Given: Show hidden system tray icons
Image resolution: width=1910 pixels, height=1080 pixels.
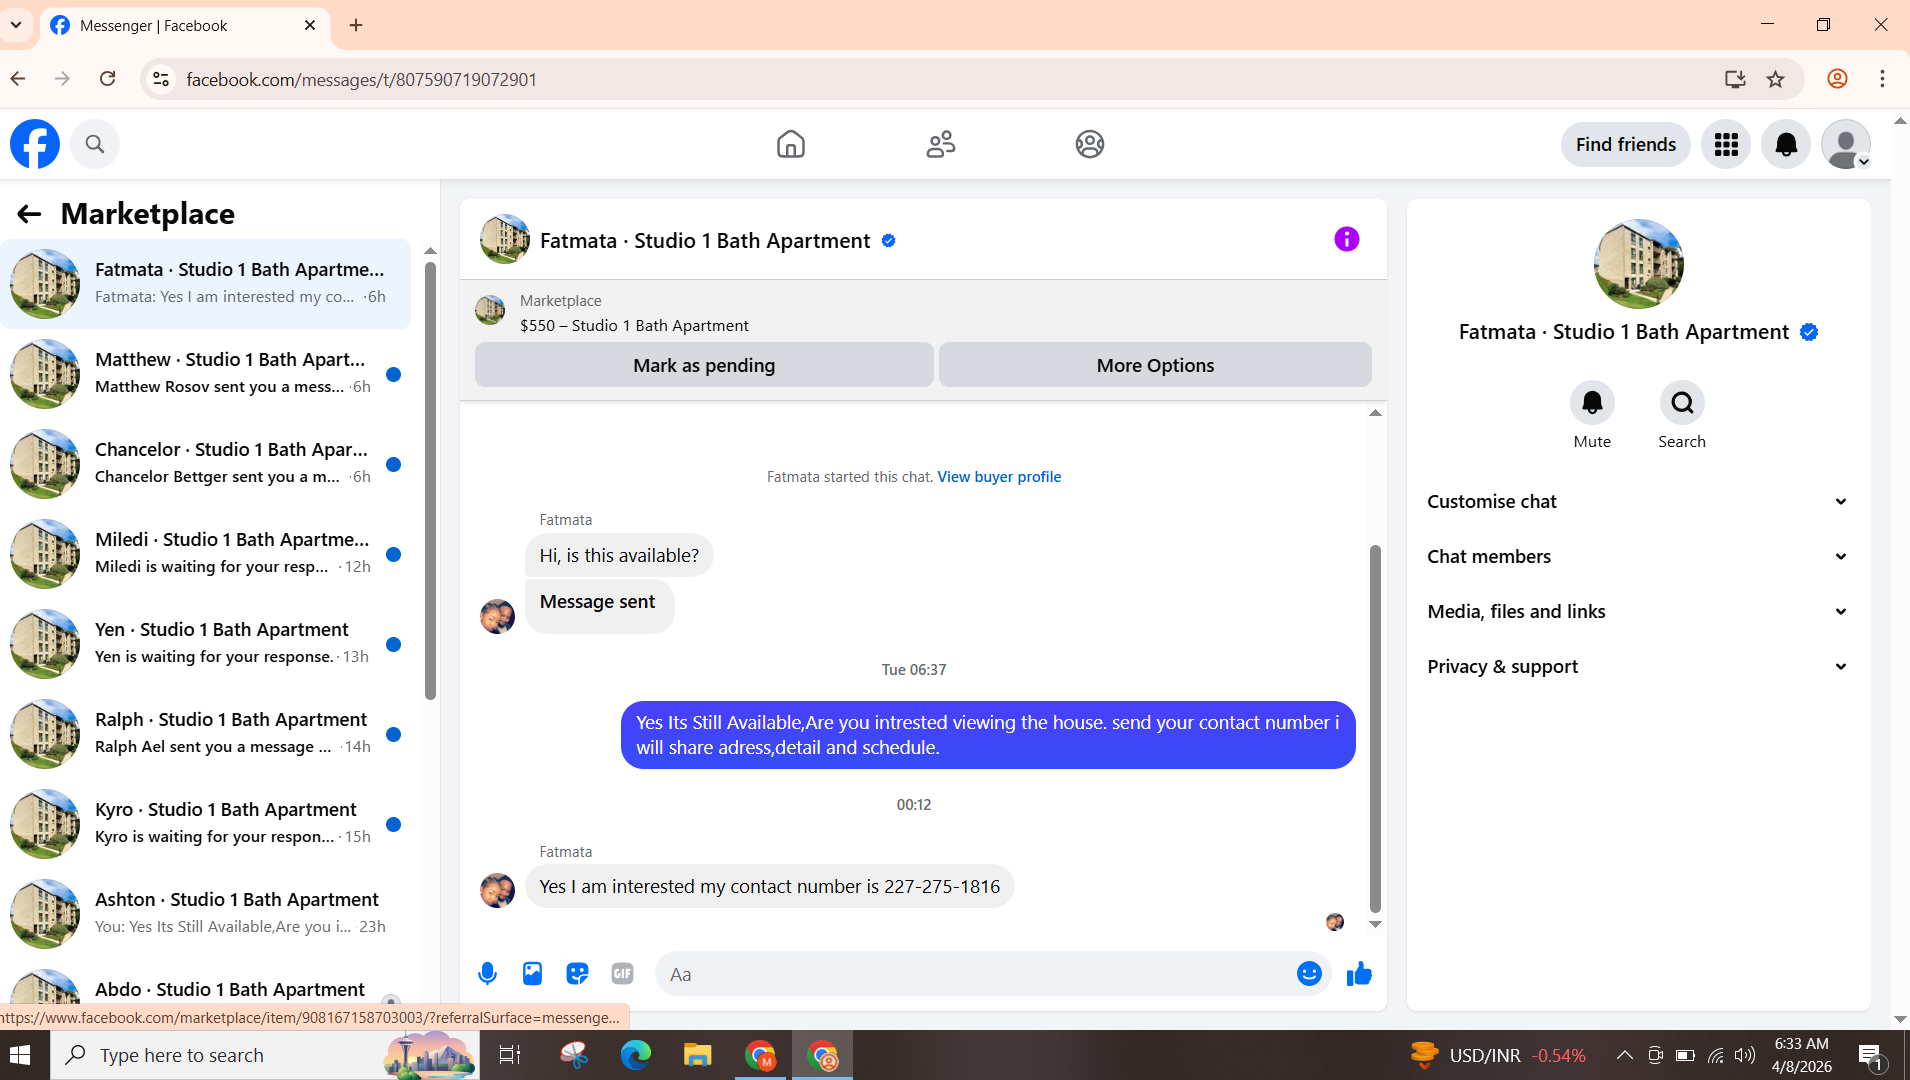Looking at the screenshot, I should tap(1624, 1055).
